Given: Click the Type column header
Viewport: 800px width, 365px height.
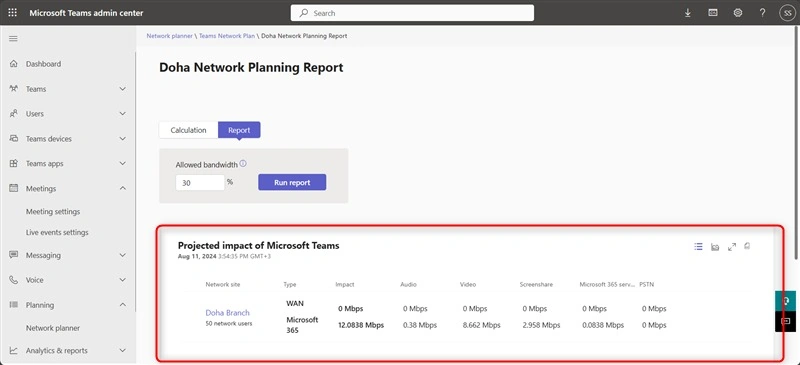Looking at the screenshot, I should point(290,284).
